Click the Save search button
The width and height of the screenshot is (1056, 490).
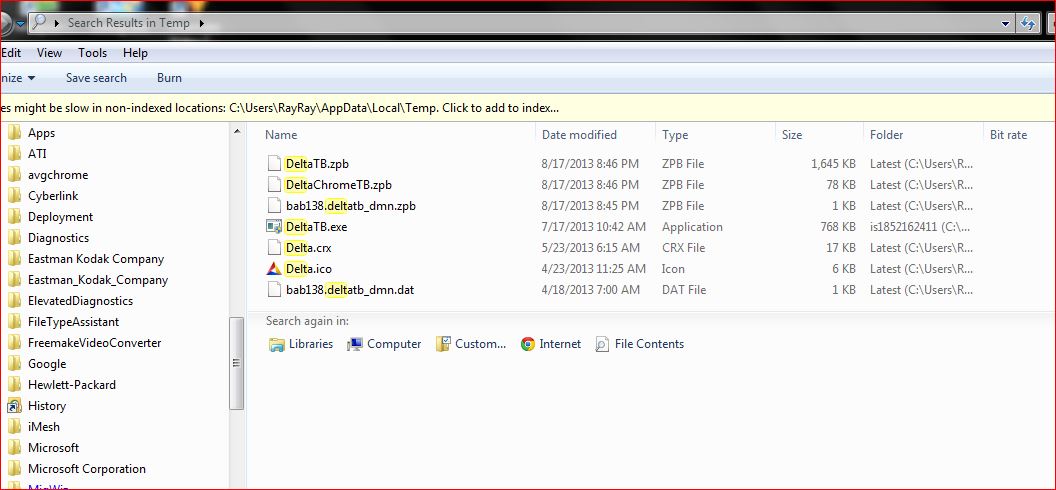[96, 78]
